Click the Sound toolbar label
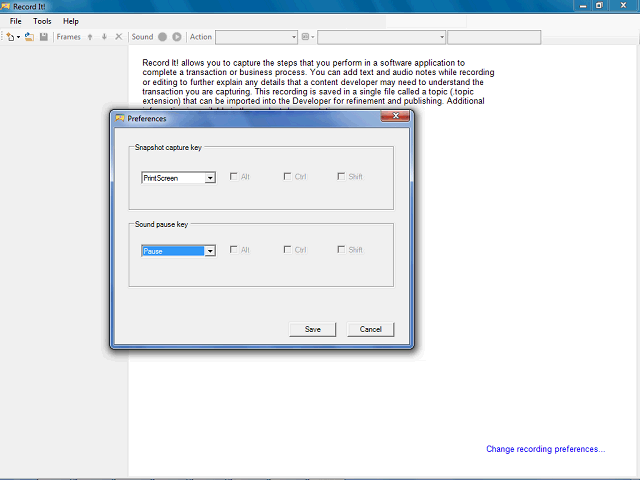This screenshot has width=640, height=480. pos(142,37)
